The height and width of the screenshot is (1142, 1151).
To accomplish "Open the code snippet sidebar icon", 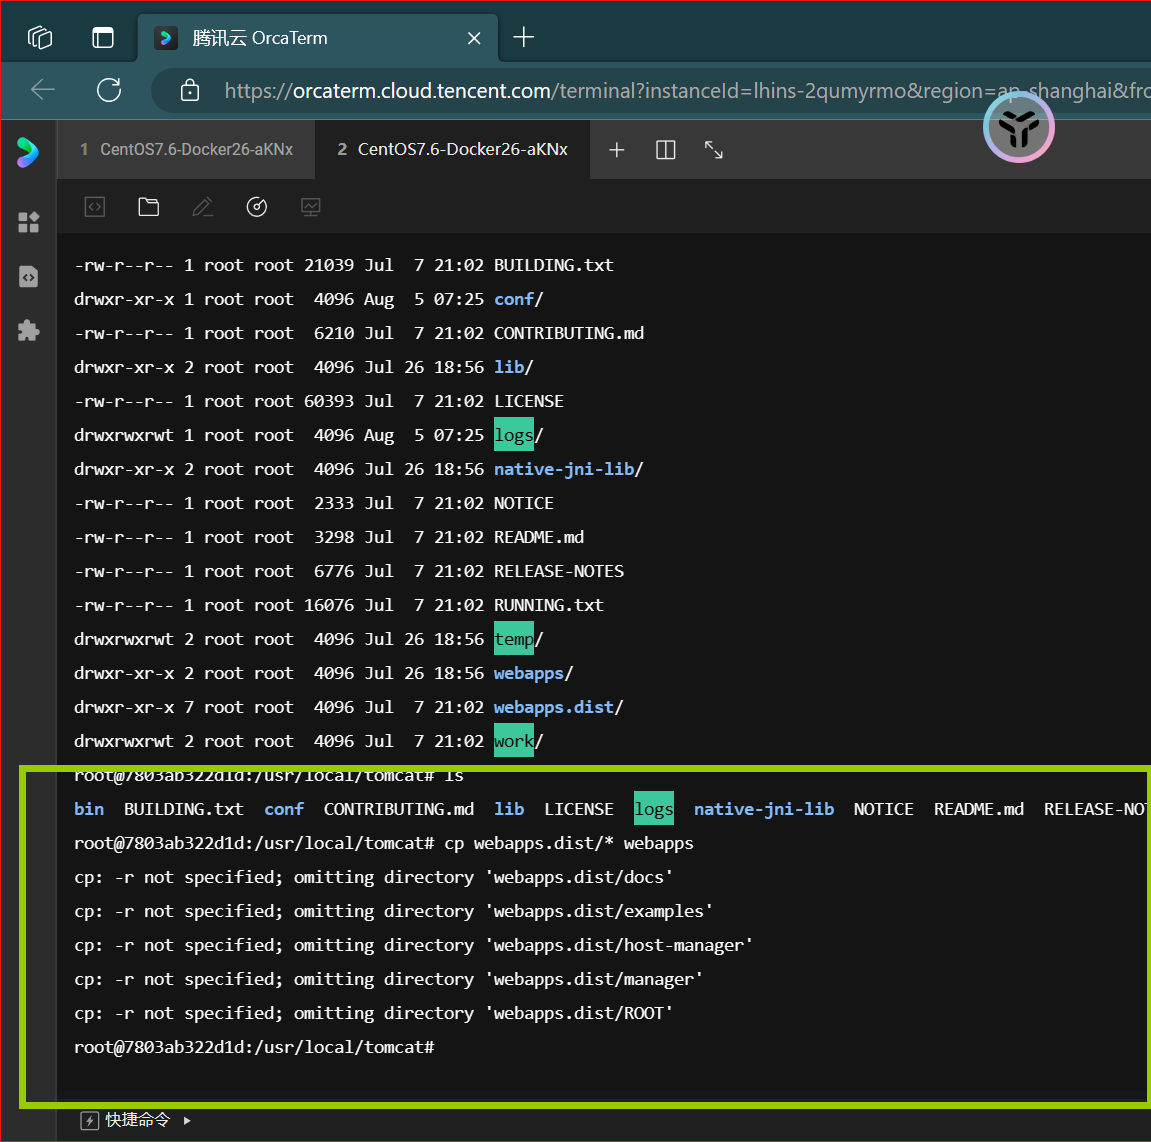I will coord(29,277).
